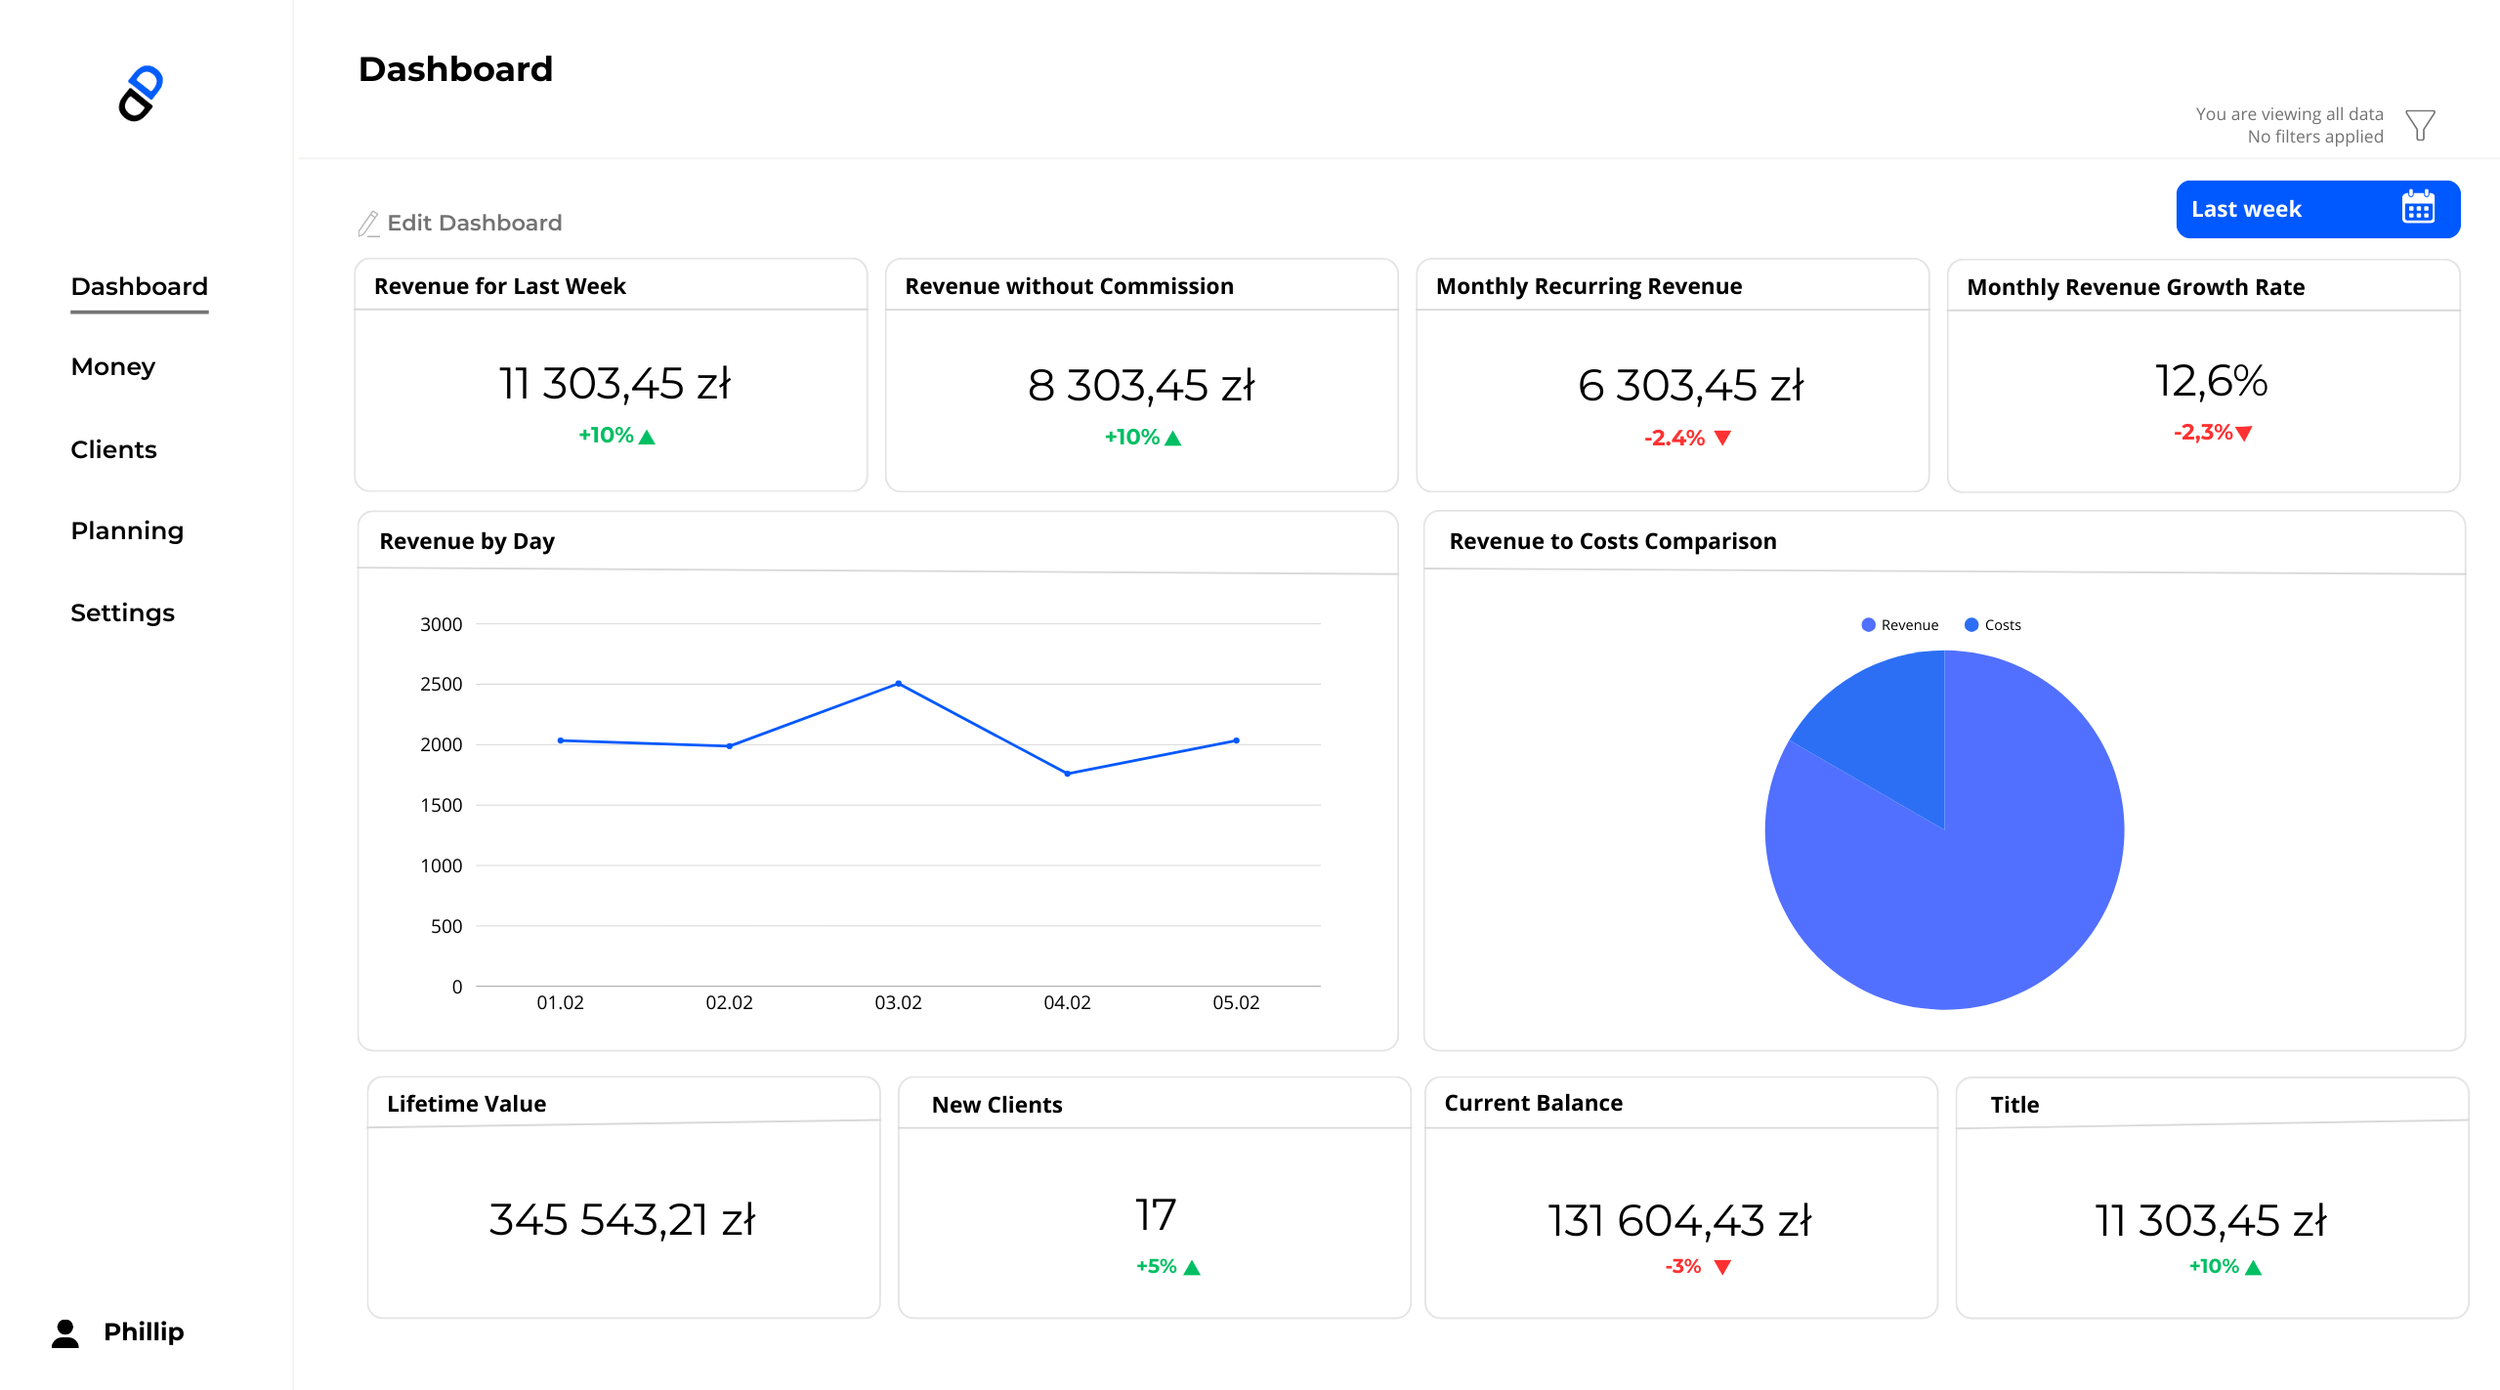Click the Edit Dashboard link
2500x1390 pixels.
click(474, 223)
